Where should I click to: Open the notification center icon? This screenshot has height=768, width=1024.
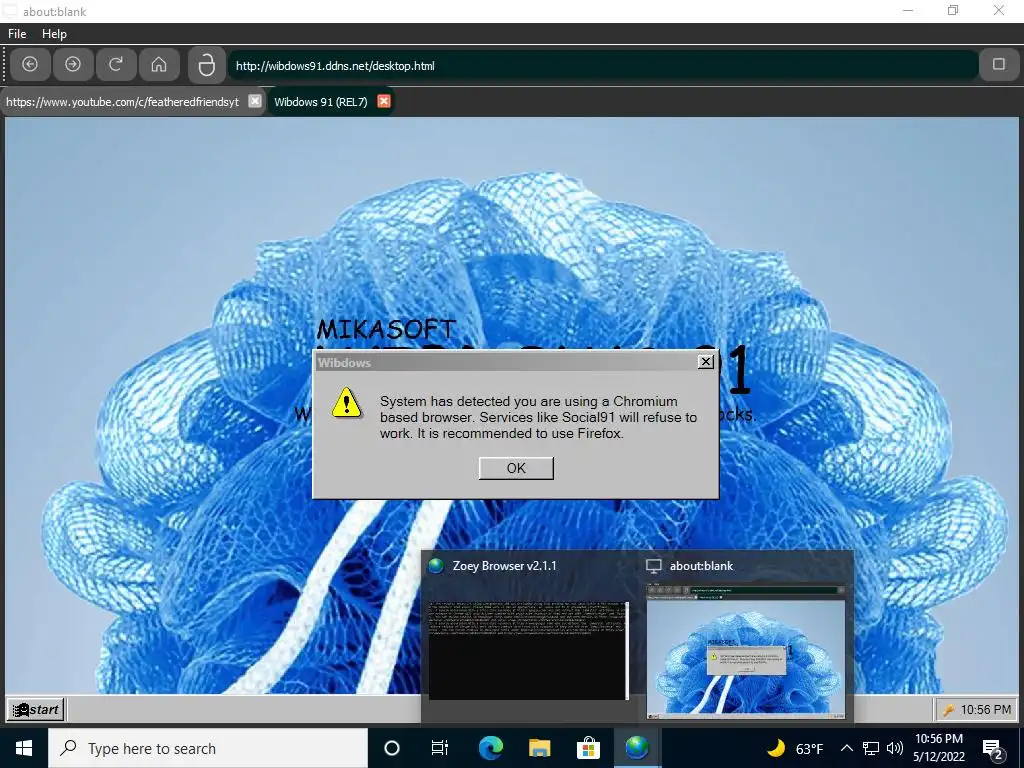[993, 749]
